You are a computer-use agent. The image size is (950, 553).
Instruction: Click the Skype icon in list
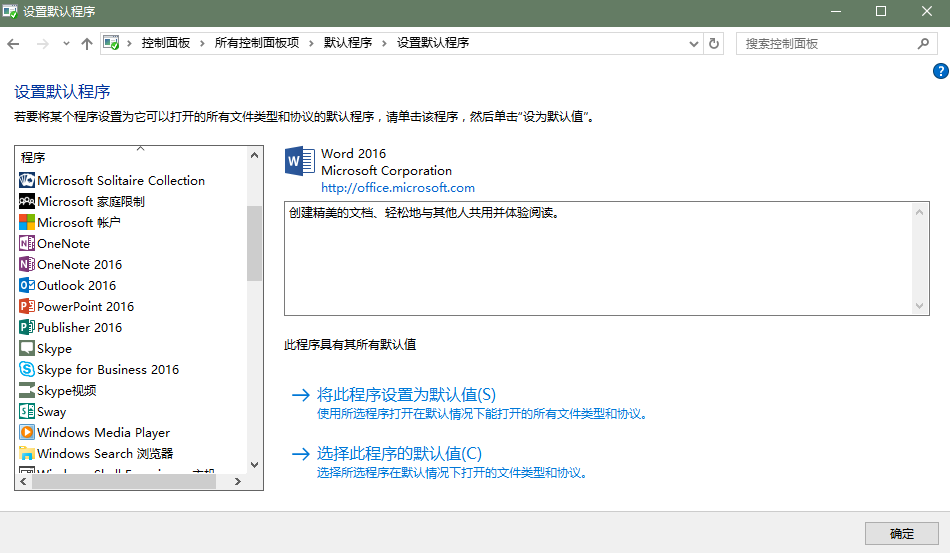tap(27, 348)
